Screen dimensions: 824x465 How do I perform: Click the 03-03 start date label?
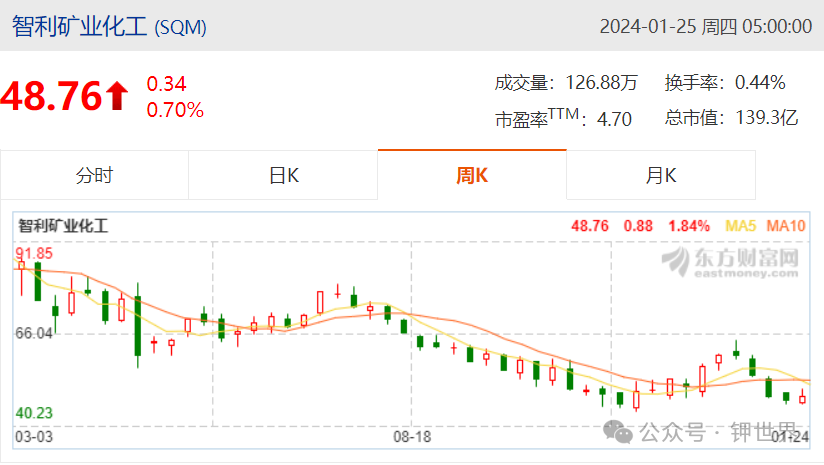(34, 437)
